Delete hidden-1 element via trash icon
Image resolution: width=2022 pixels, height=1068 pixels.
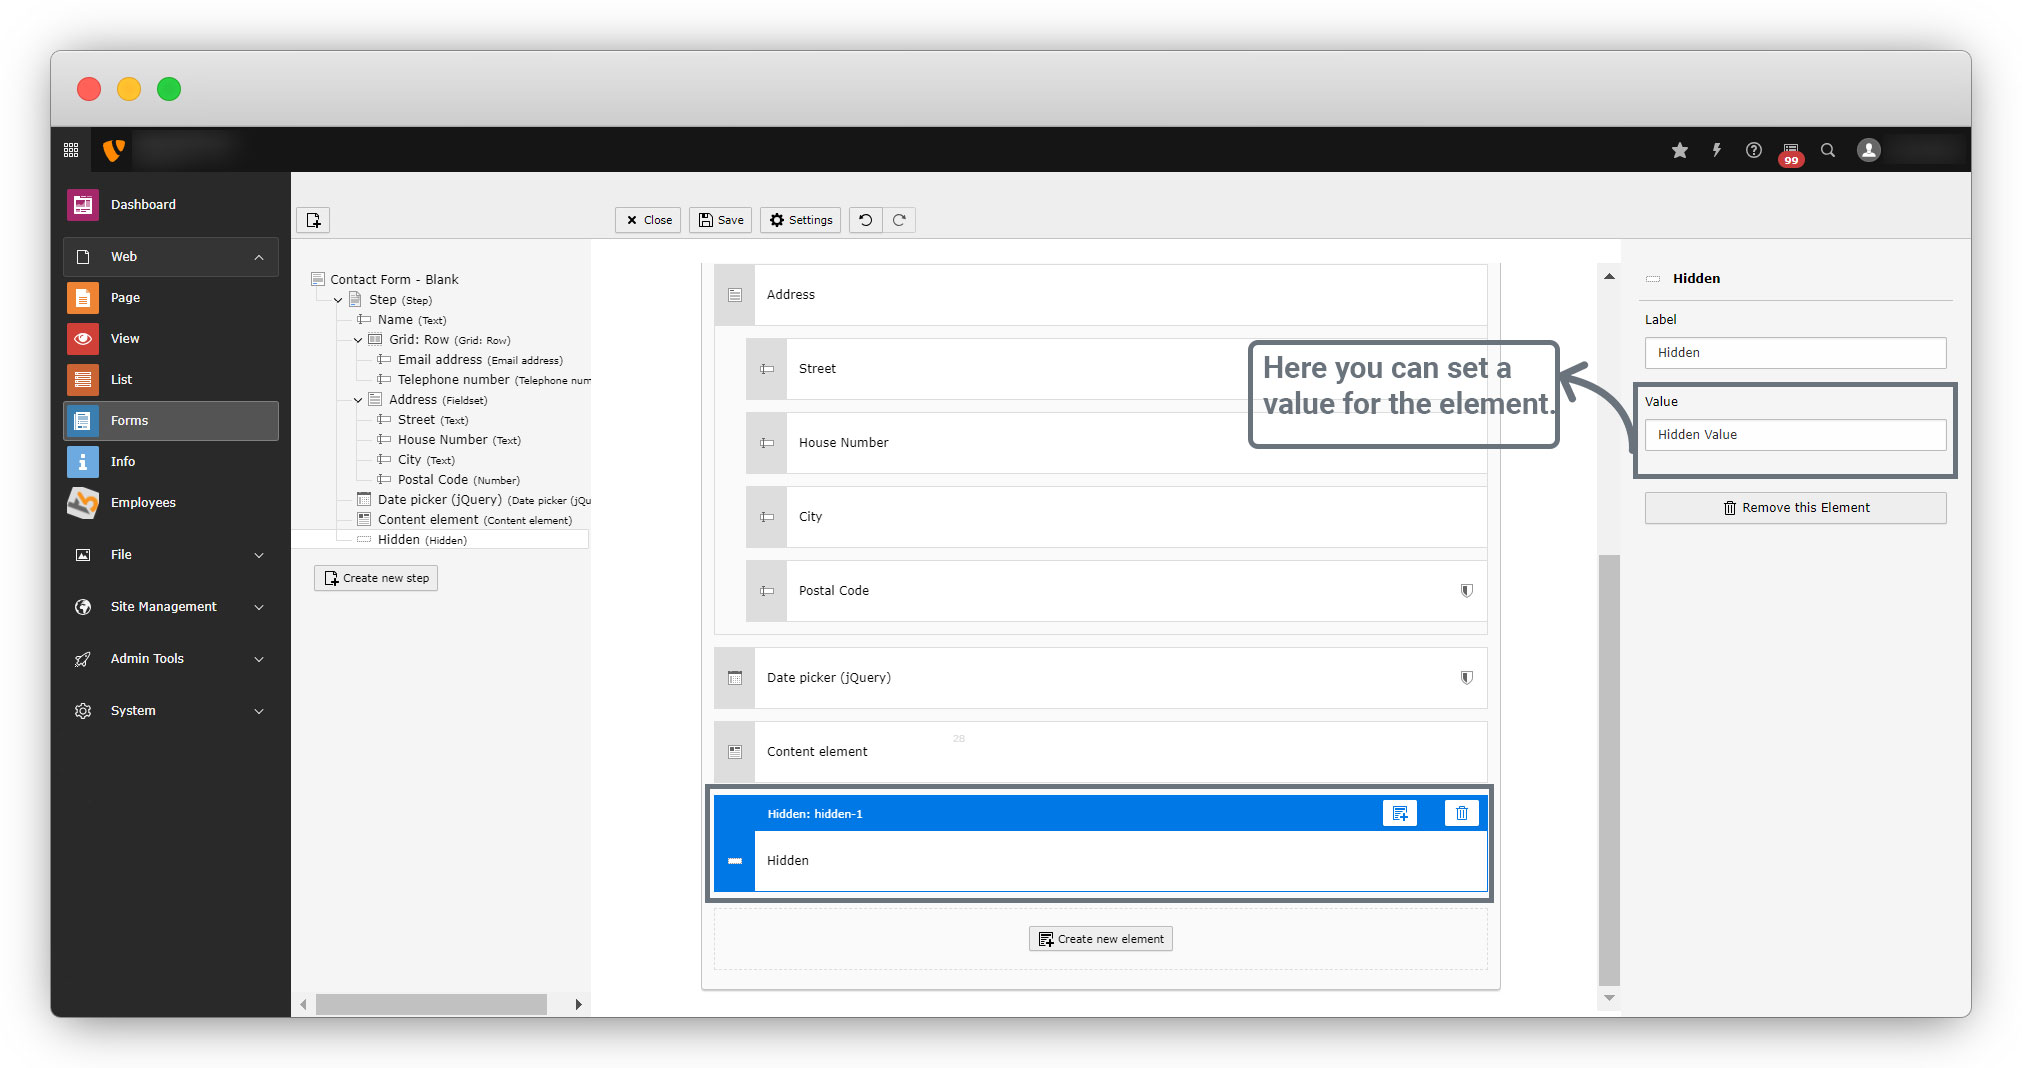(x=1461, y=813)
